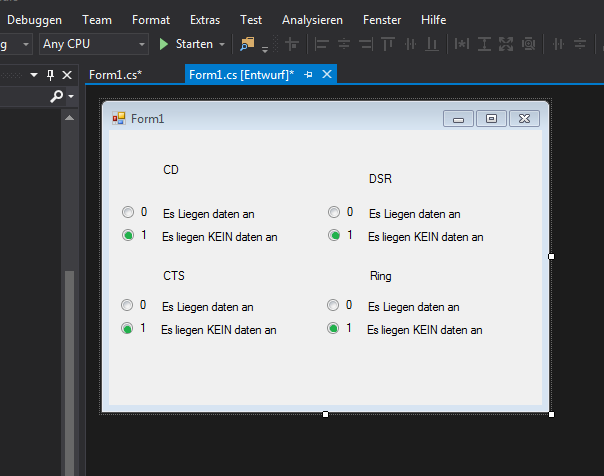Click Align Tops icon
Screen dimensions: 604x476
[388, 44]
